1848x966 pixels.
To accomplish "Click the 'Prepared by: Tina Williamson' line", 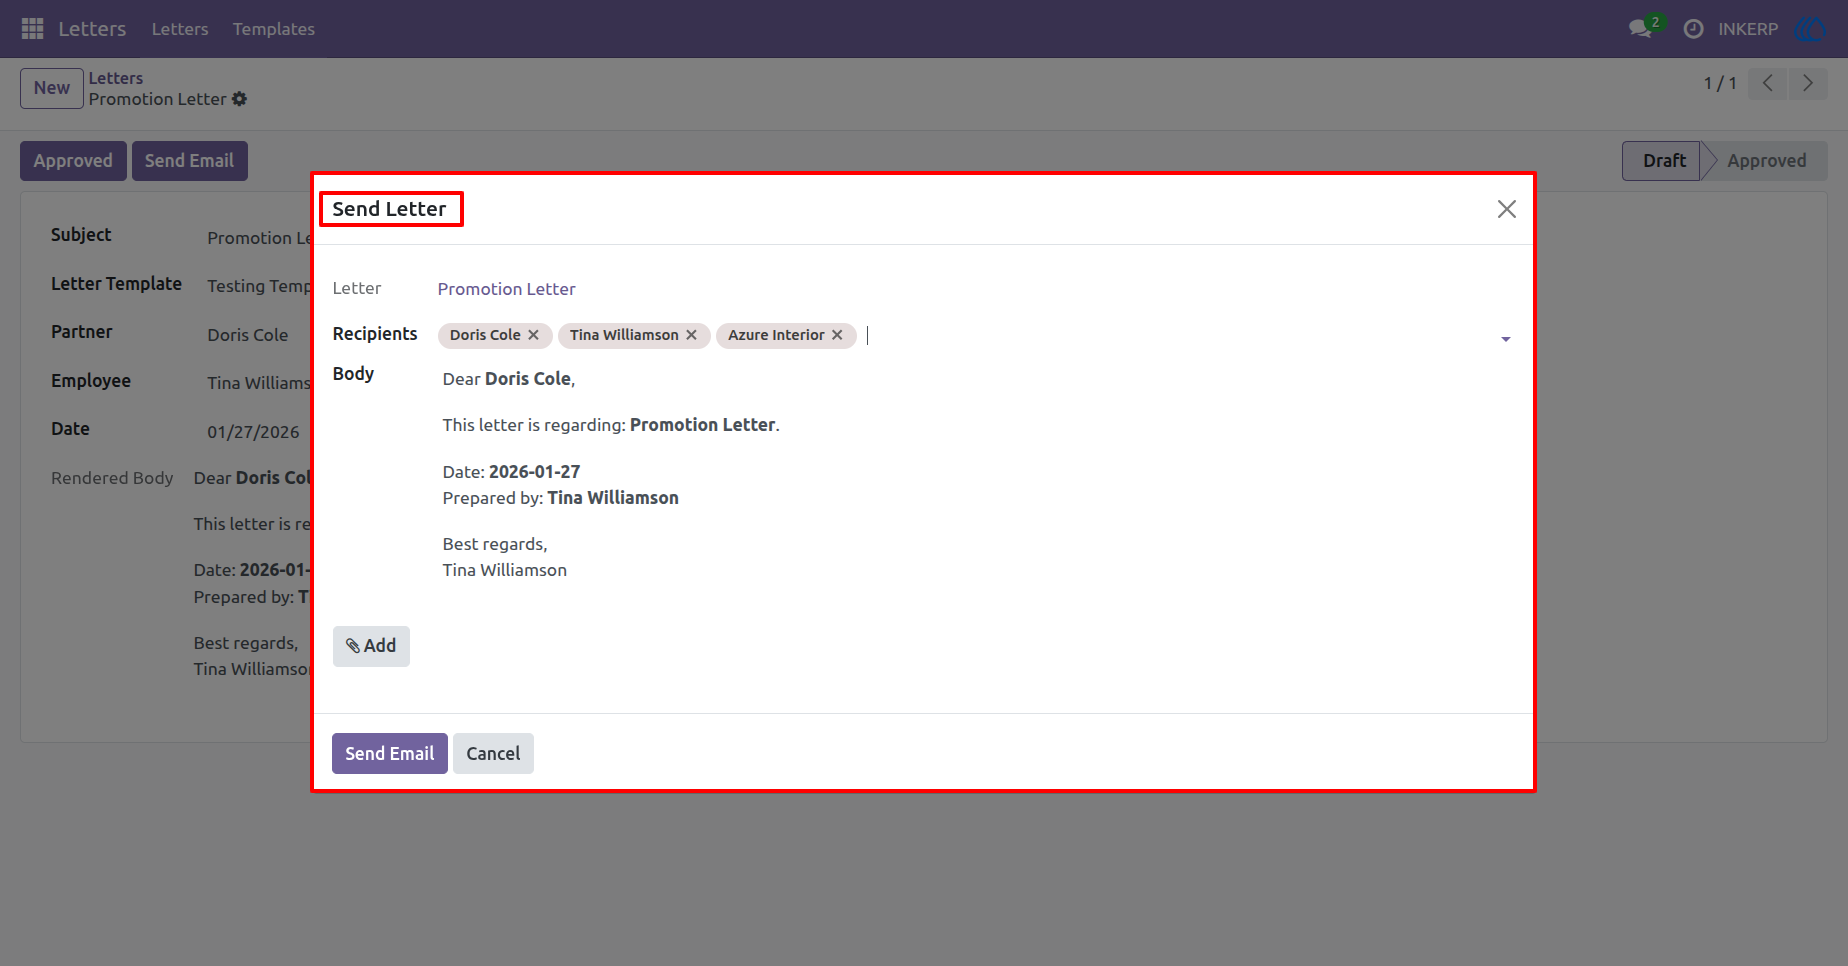I will coord(560,498).
